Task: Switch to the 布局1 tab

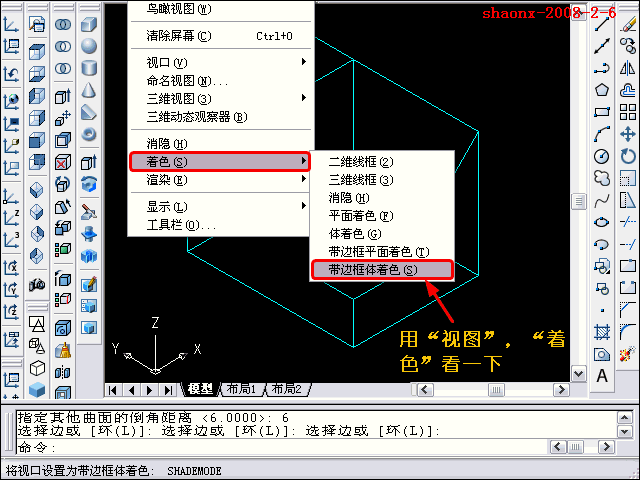Action: (x=241, y=389)
